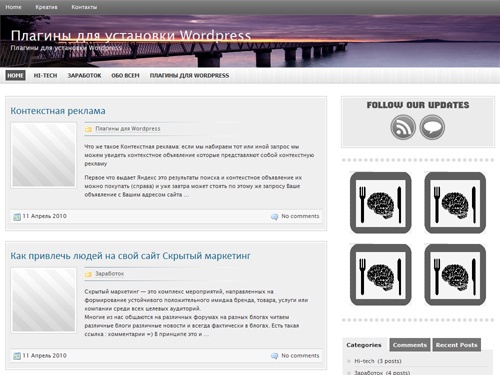This screenshot has width=500, height=375.
Task: Go to Home in top bar
Action: coord(13,7)
